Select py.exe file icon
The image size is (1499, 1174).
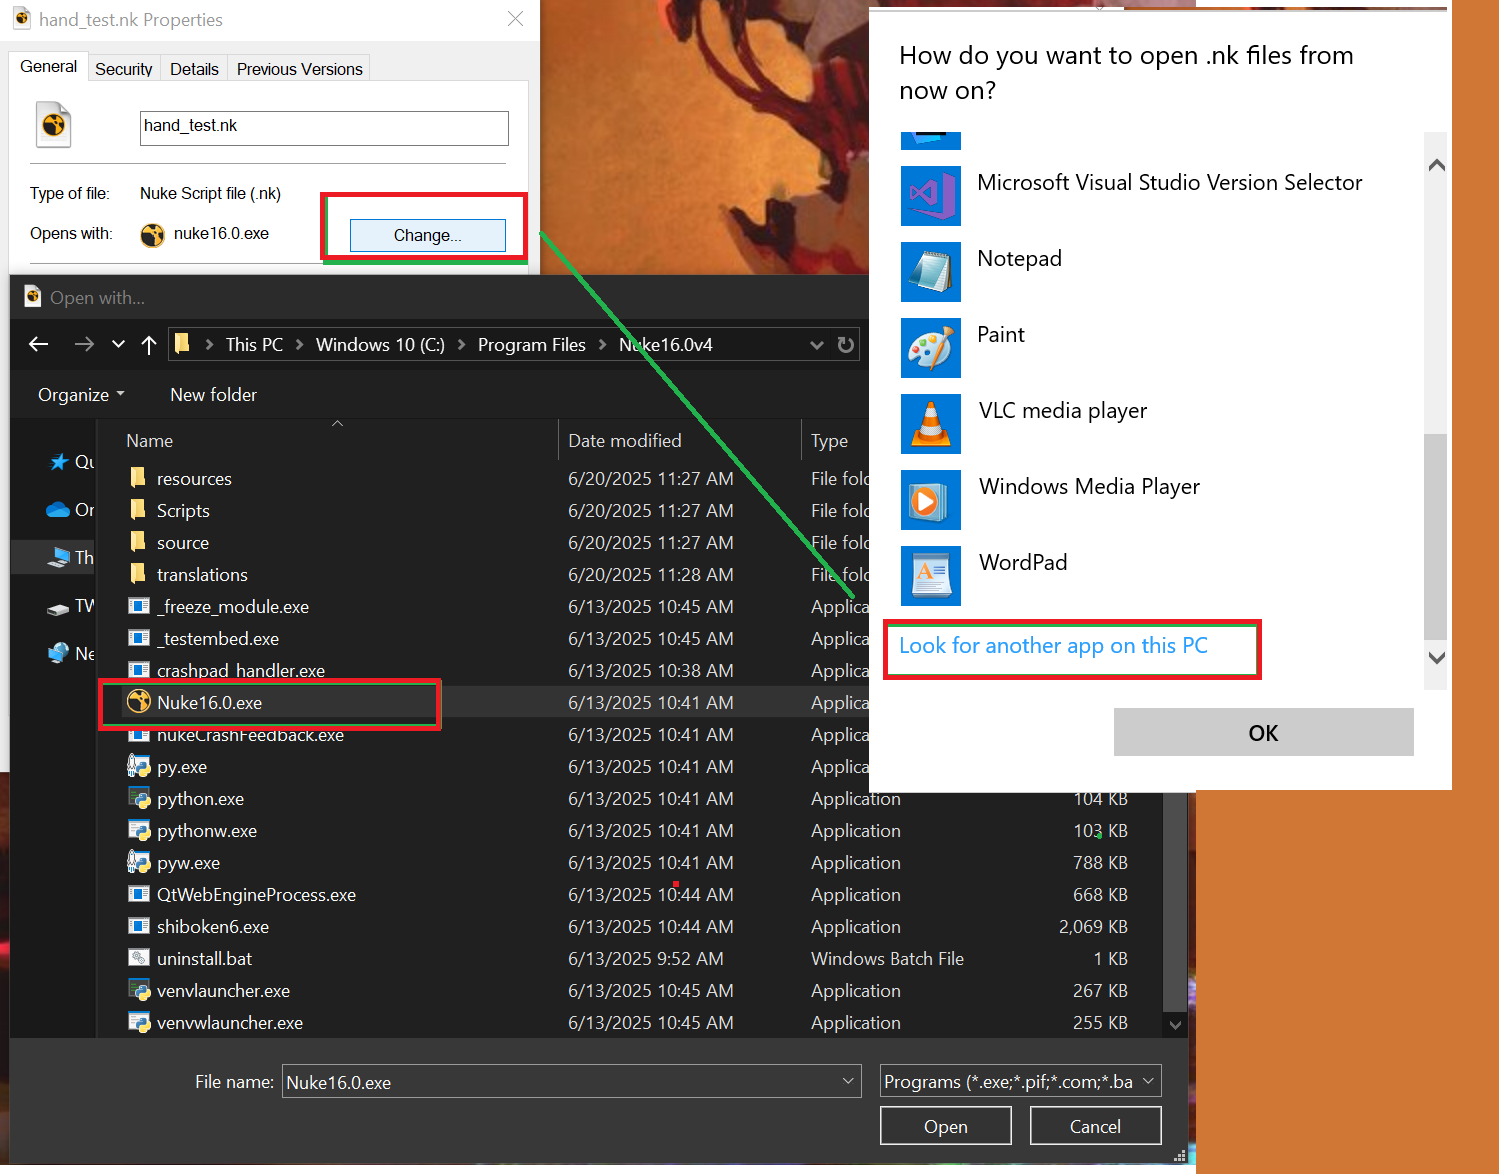click(x=139, y=767)
